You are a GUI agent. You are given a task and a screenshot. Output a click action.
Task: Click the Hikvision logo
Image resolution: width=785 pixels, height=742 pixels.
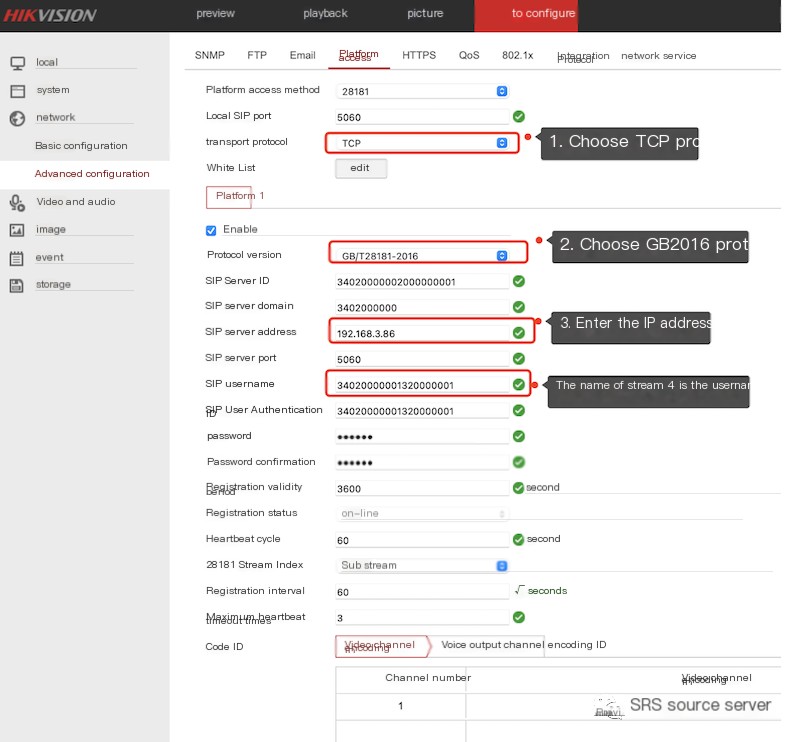pos(50,15)
